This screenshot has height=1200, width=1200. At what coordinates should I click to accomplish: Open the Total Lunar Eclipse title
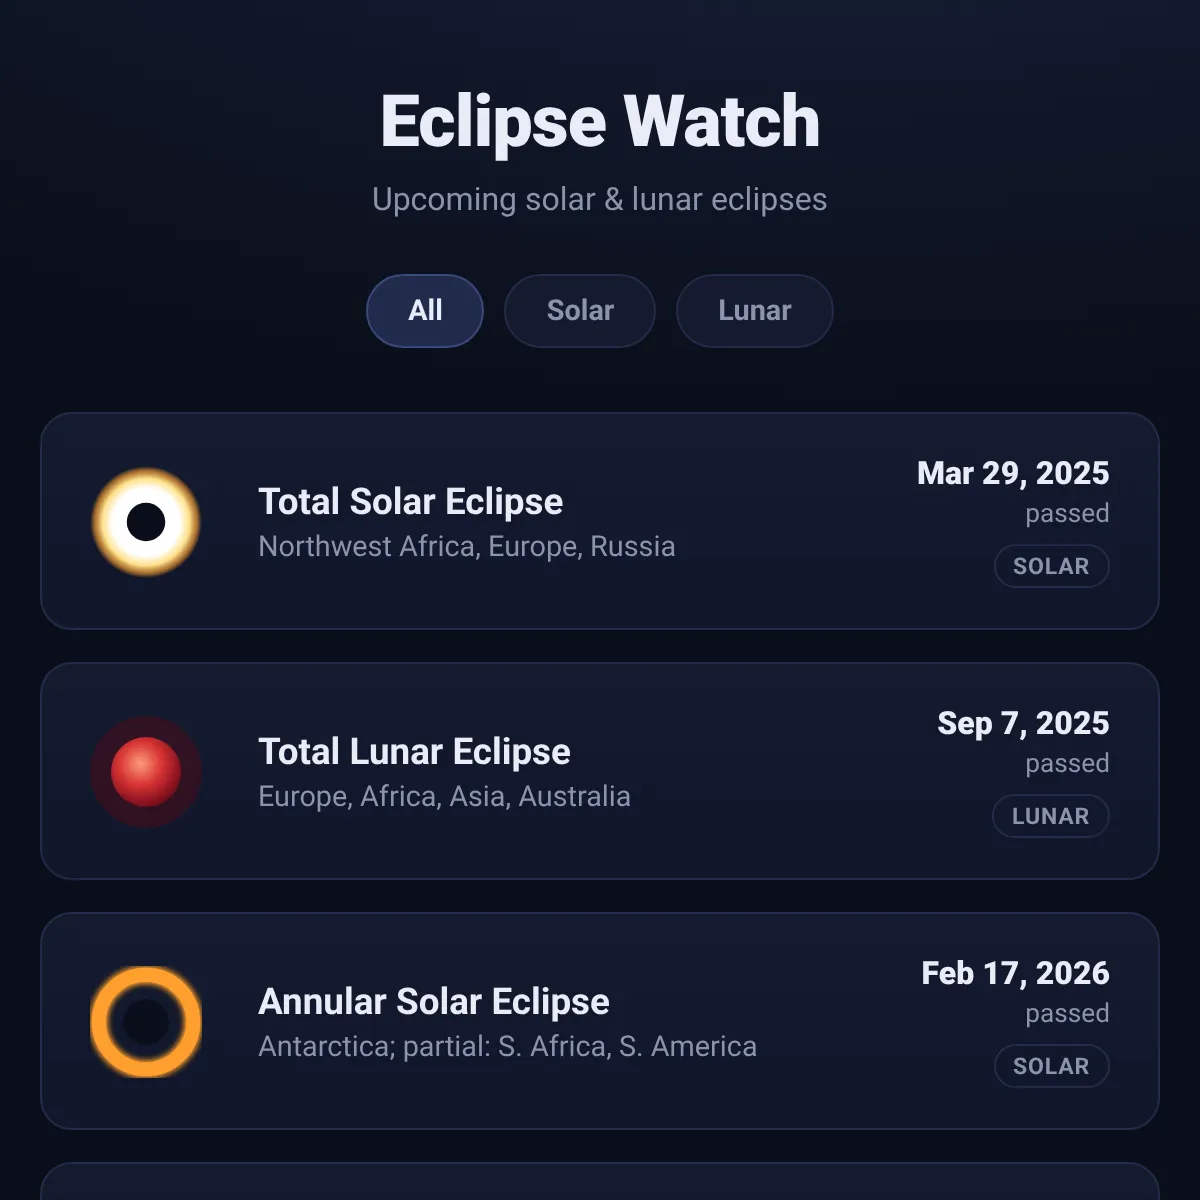pyautogui.click(x=415, y=752)
